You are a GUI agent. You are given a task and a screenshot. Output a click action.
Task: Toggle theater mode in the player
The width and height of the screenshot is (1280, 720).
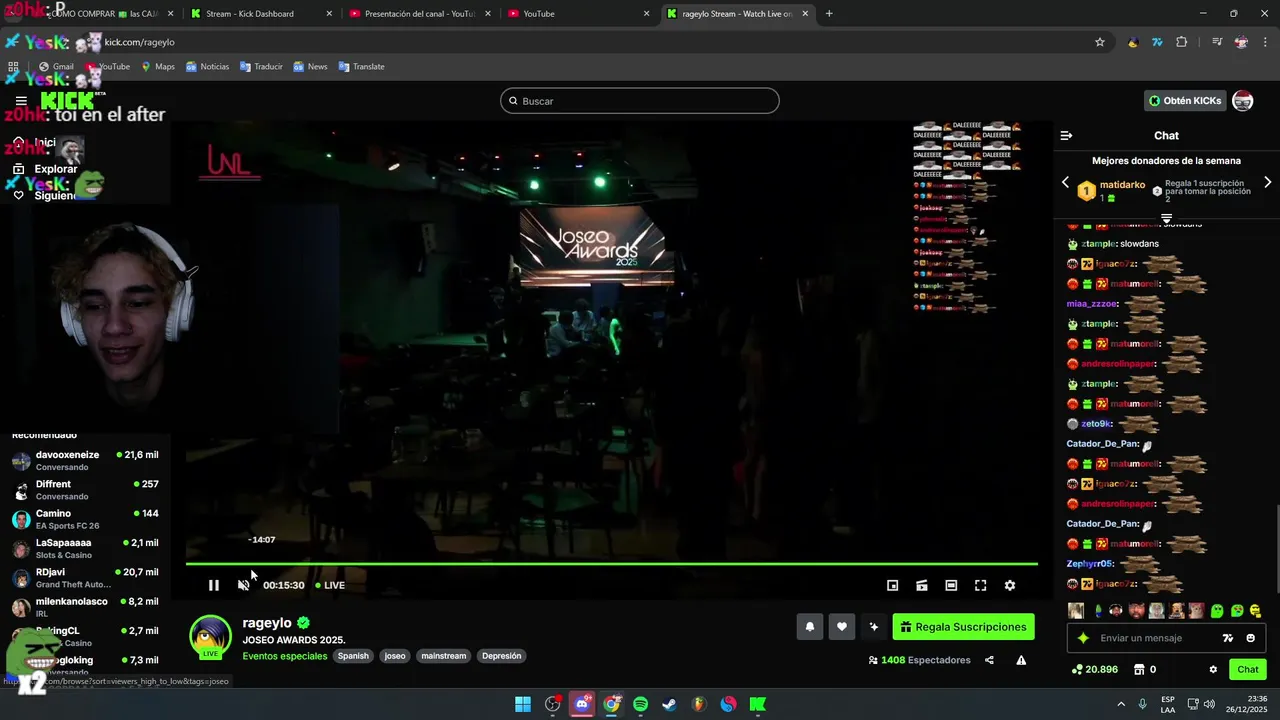click(951, 585)
